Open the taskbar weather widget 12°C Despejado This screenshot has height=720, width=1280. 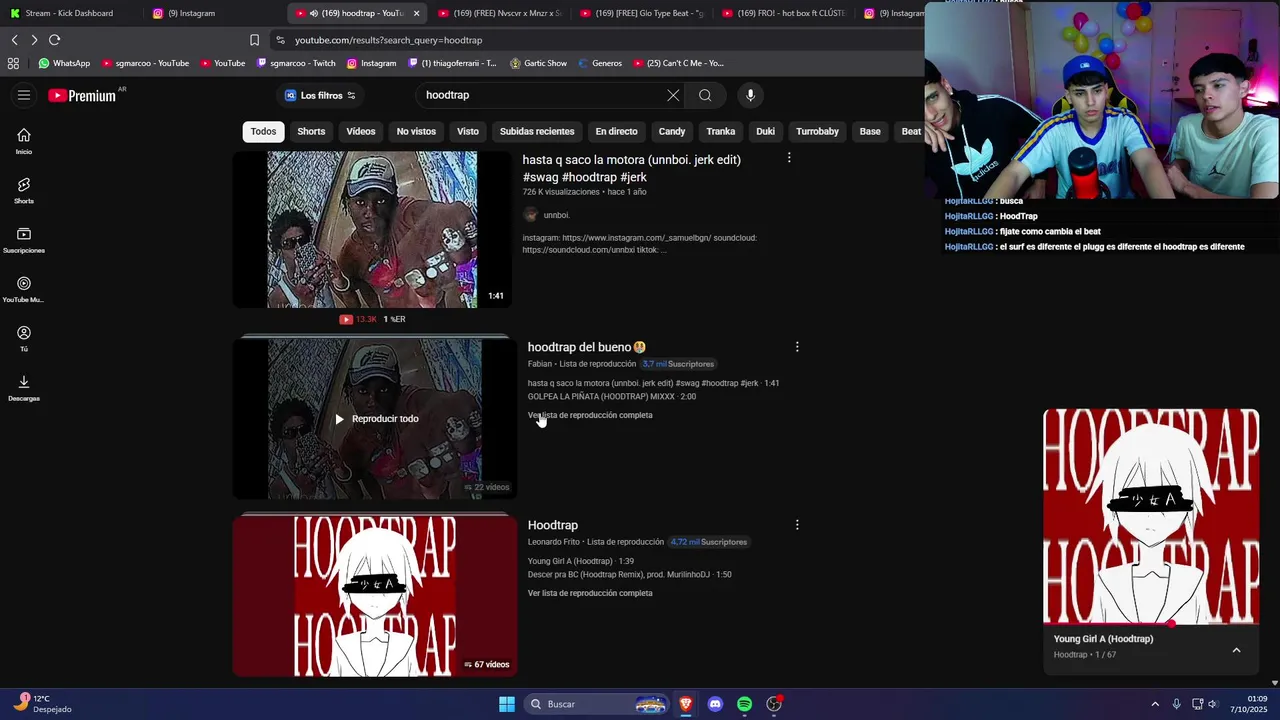[x=42, y=704]
